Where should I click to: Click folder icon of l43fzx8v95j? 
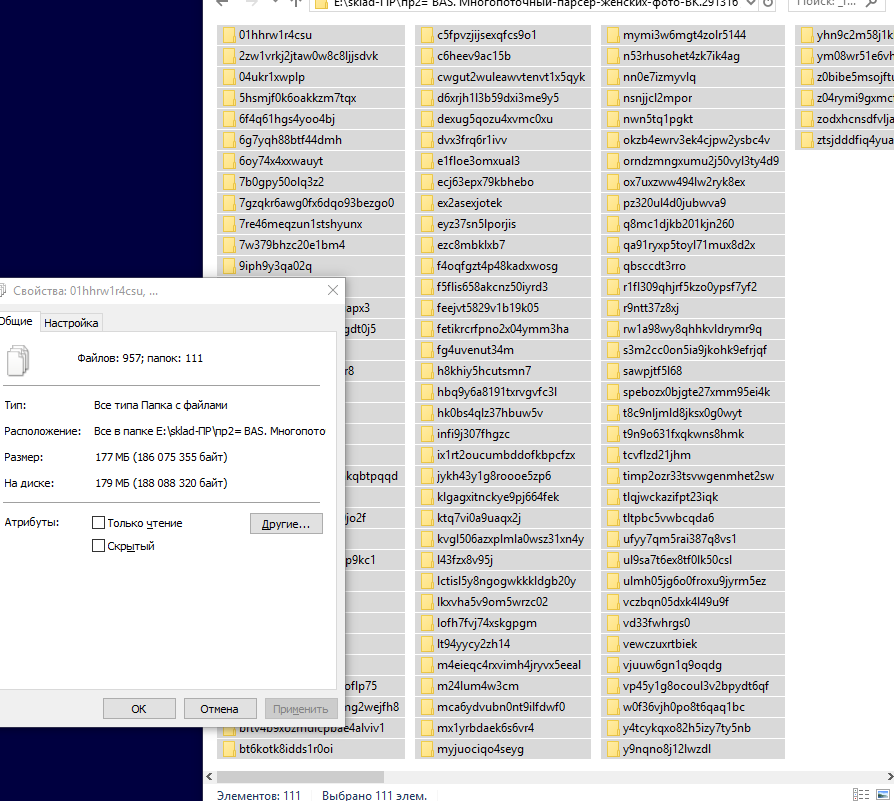coord(427,560)
